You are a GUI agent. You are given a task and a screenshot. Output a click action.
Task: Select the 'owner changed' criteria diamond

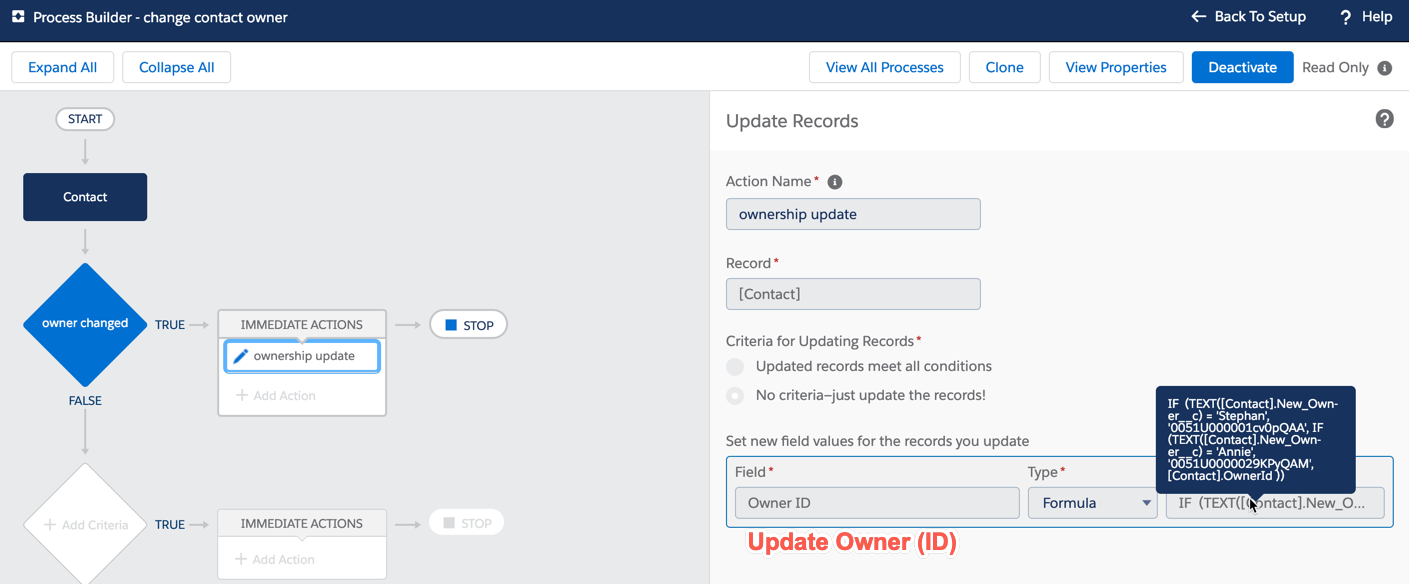tap(85, 324)
